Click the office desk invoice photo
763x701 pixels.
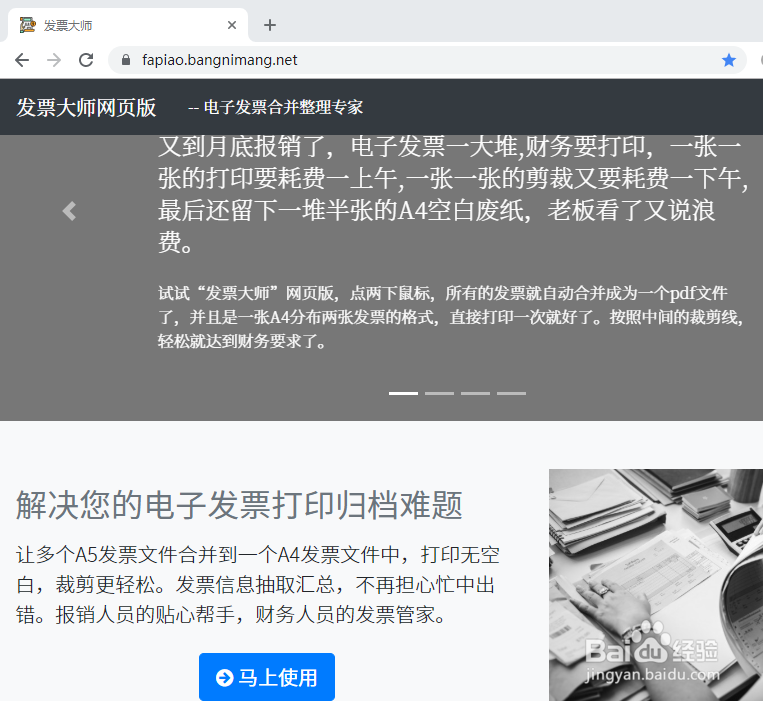[656, 585]
